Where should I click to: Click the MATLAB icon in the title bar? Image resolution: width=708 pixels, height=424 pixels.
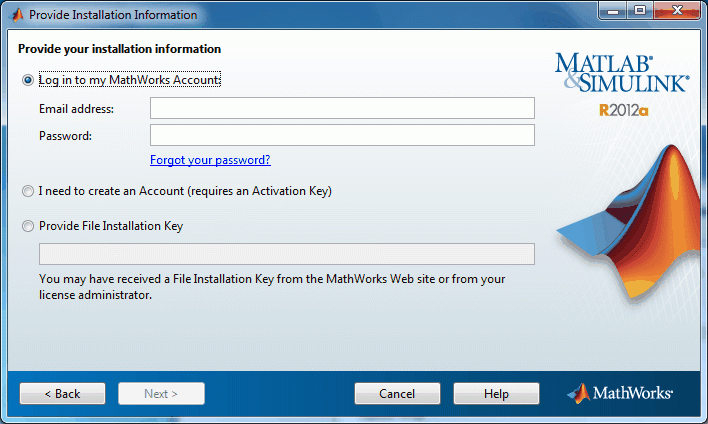tap(17, 15)
